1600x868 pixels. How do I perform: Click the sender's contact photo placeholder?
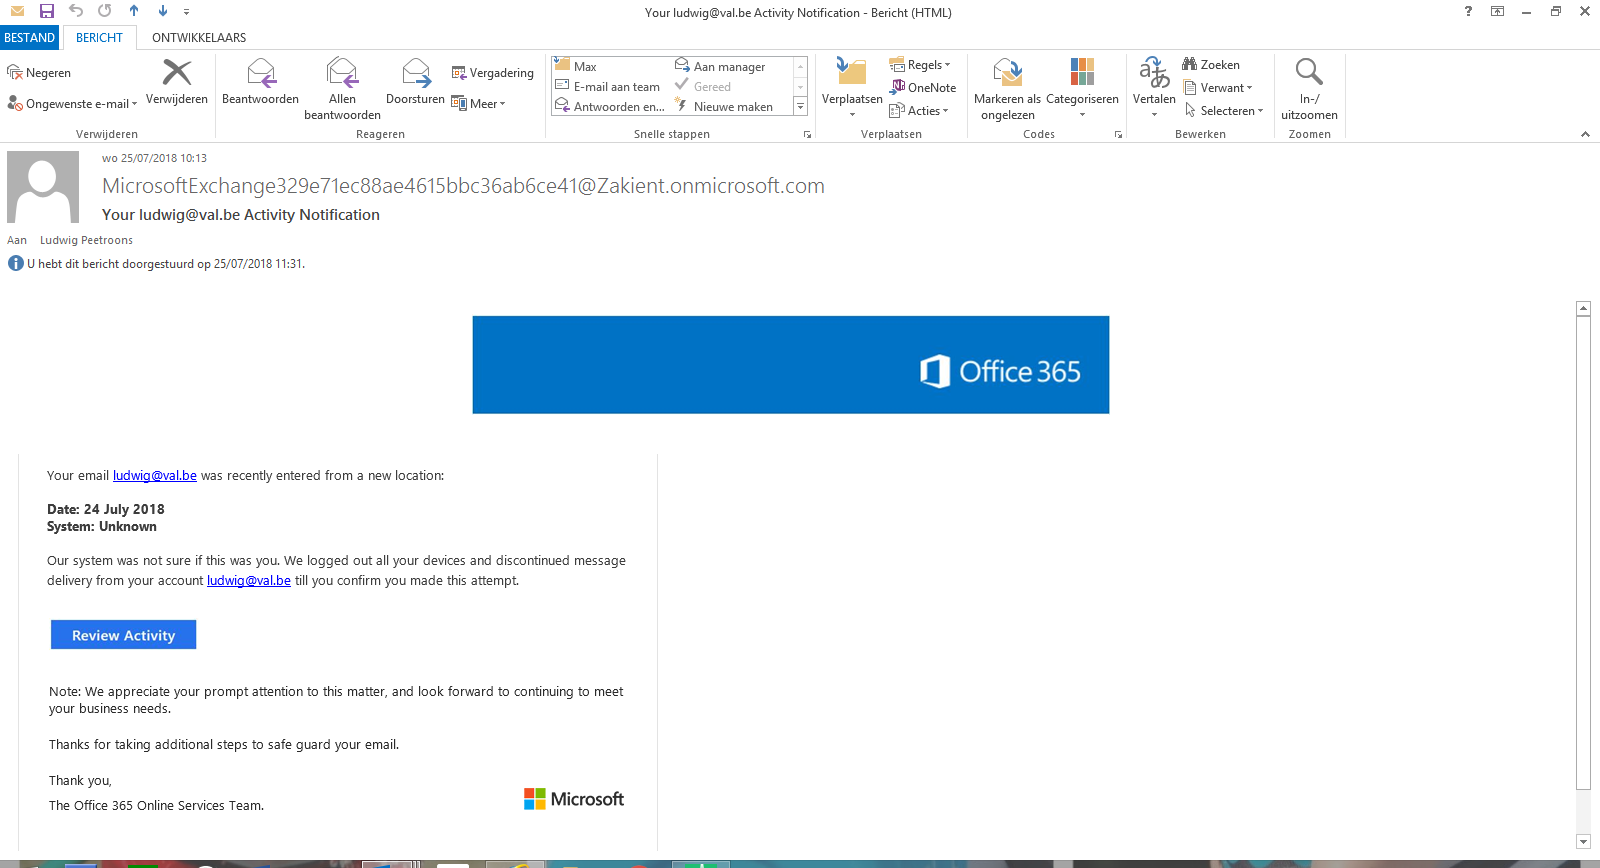pos(43,187)
